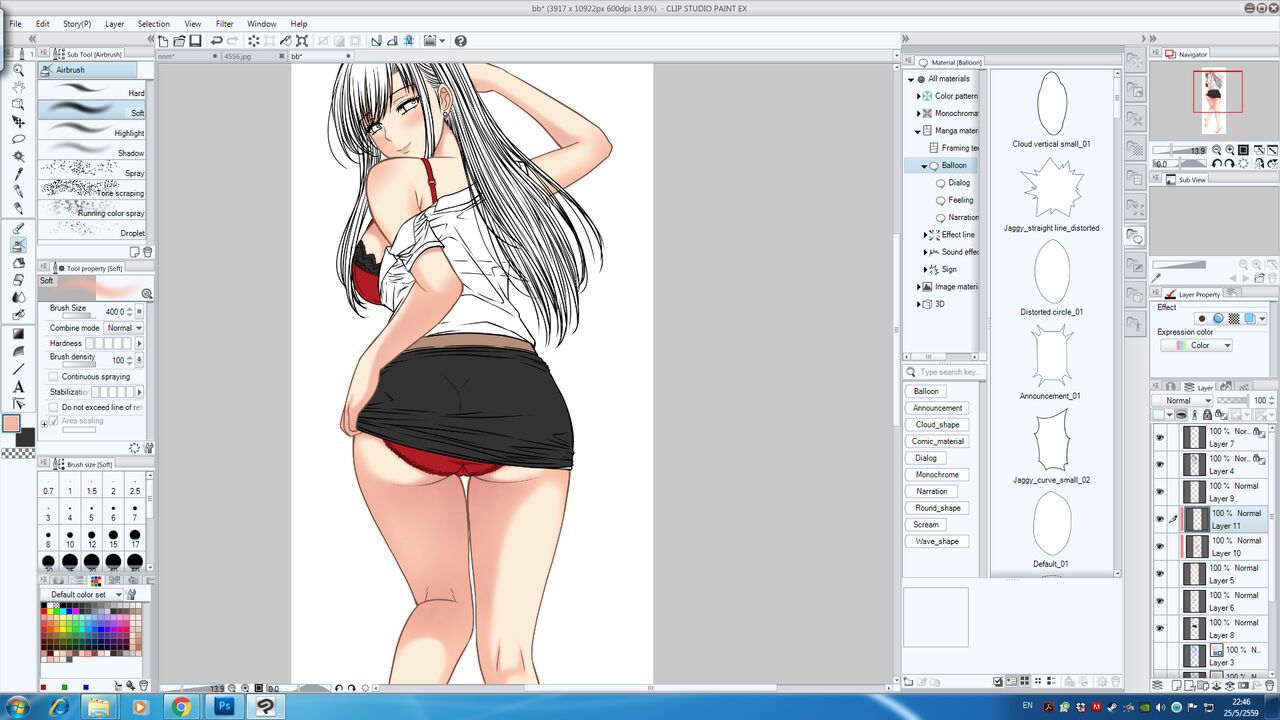Viewport: 1280px width, 720px height.
Task: Expand the Effect line tree node
Action: pyautogui.click(x=925, y=235)
